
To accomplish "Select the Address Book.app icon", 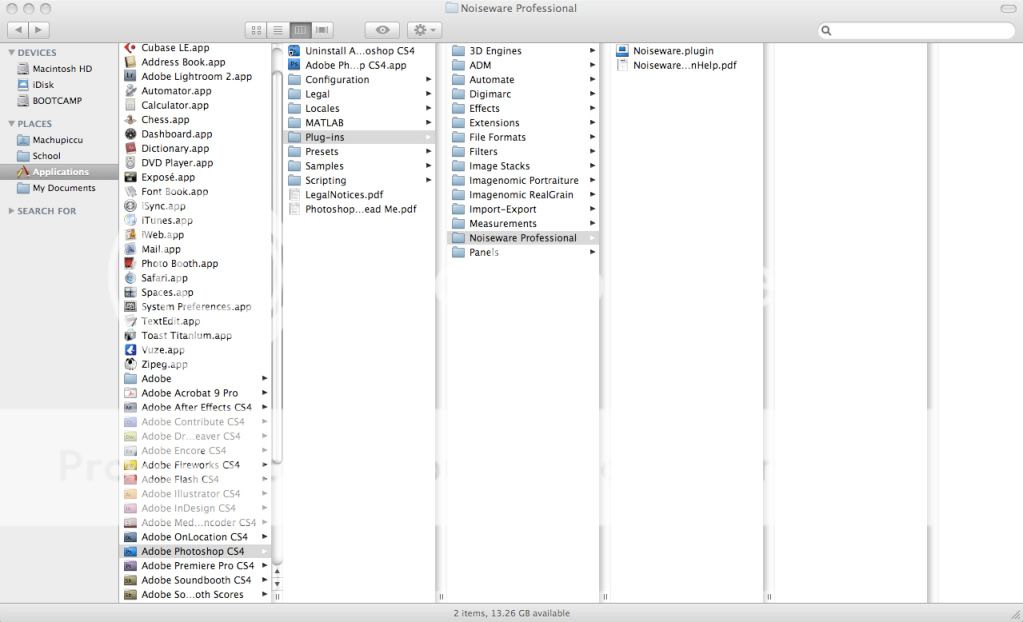I will click(x=130, y=62).
